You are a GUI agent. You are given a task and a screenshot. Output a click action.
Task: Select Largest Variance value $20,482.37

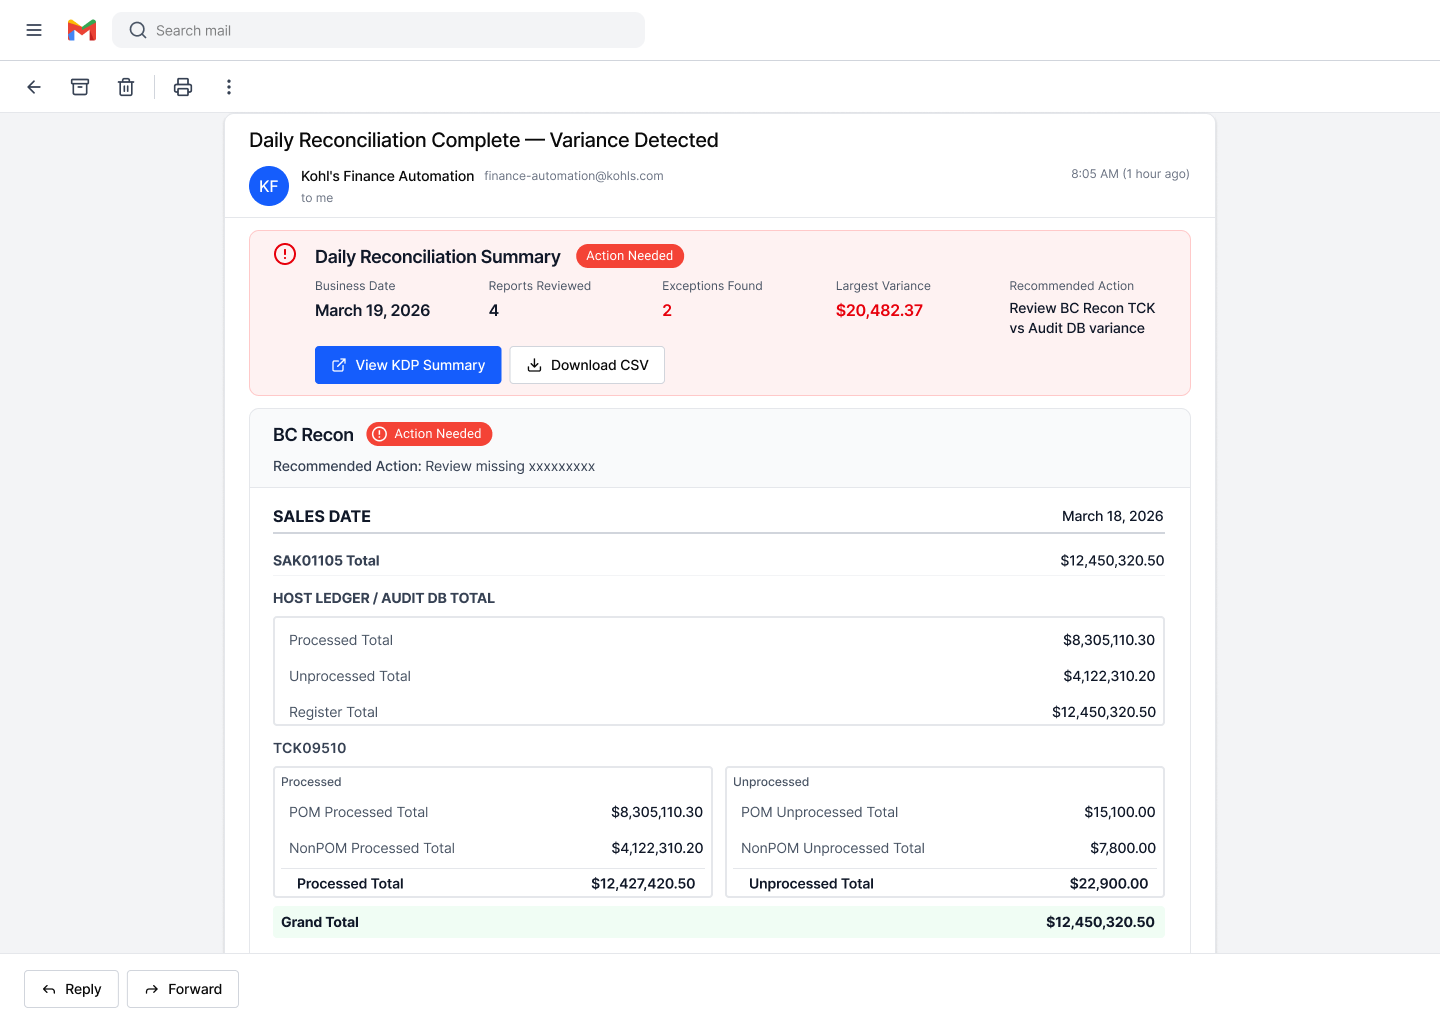pyautogui.click(x=879, y=310)
